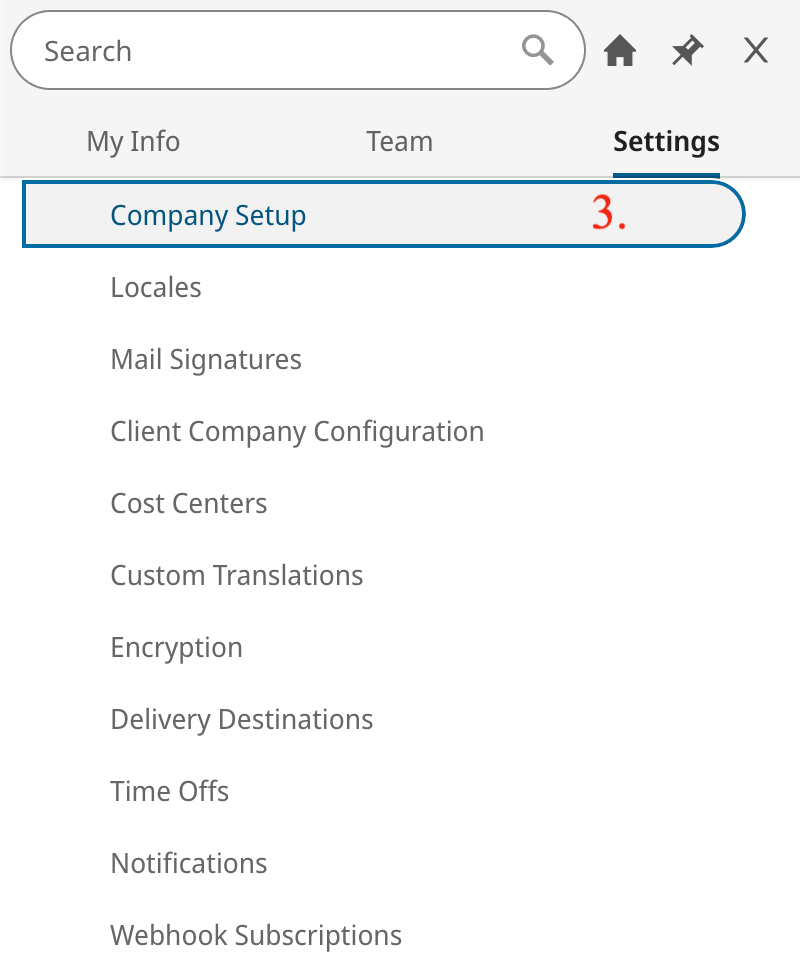Go to Mail Signatures
Viewport: 800px width, 974px height.
[x=206, y=360]
